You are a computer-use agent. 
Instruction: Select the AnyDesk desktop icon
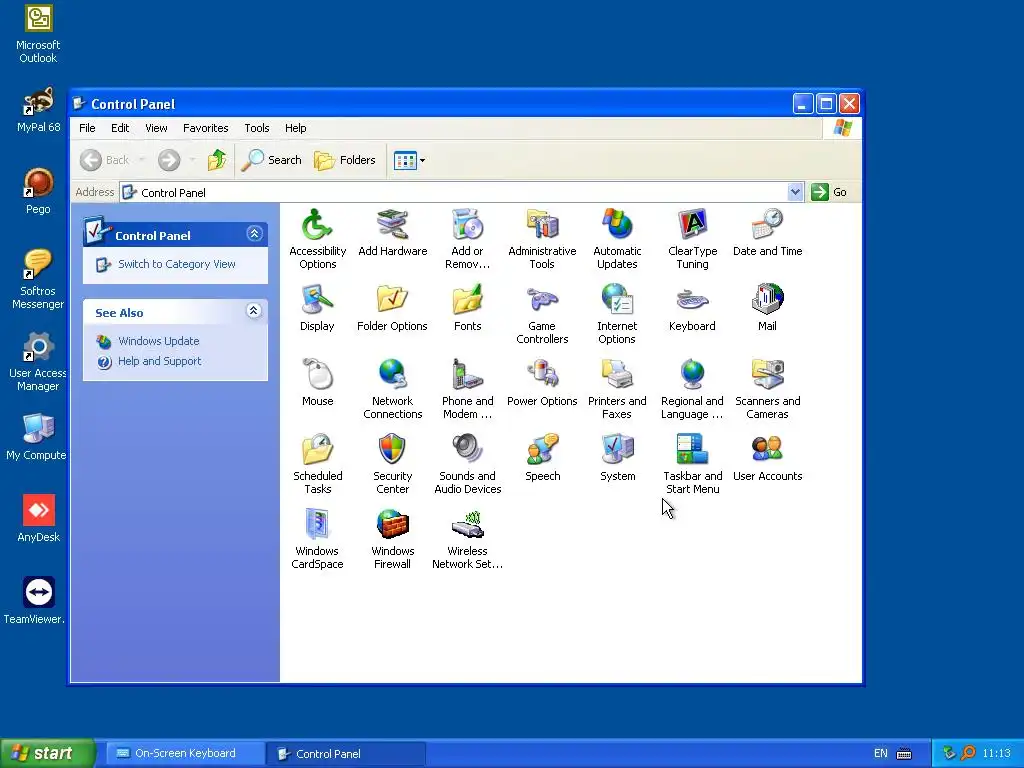pyautogui.click(x=39, y=519)
